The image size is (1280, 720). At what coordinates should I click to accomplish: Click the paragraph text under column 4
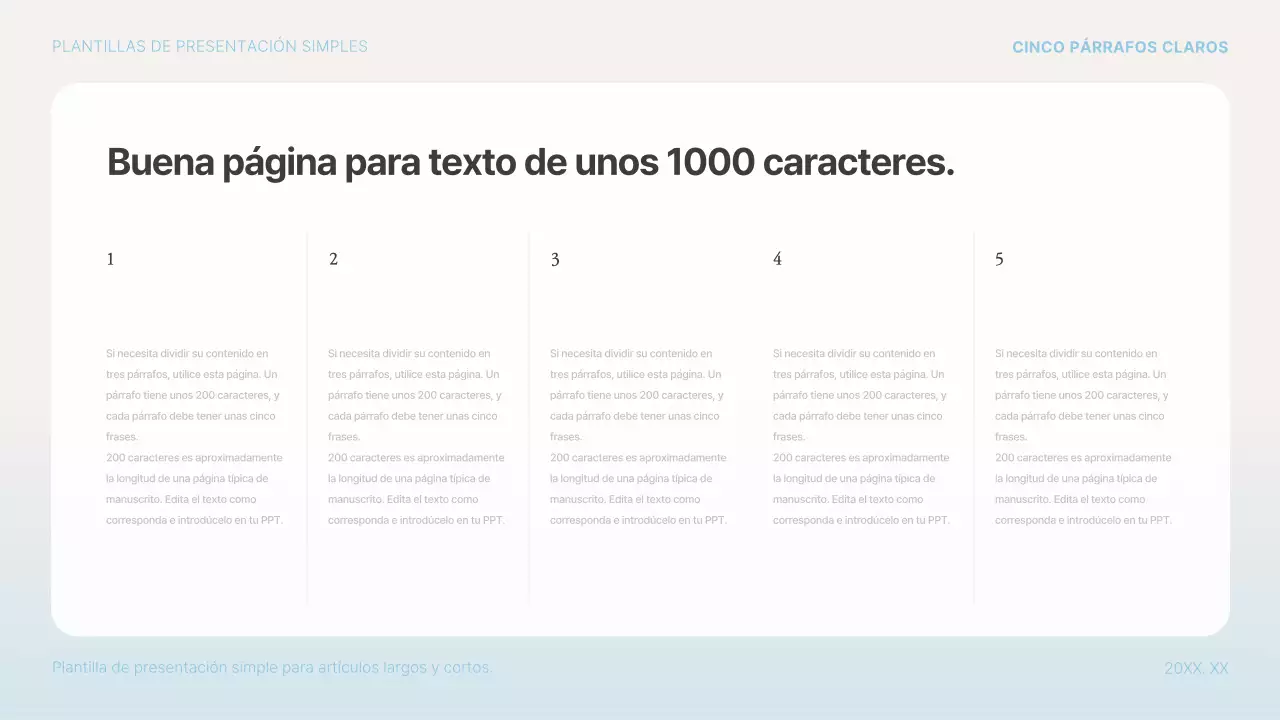[861, 436]
